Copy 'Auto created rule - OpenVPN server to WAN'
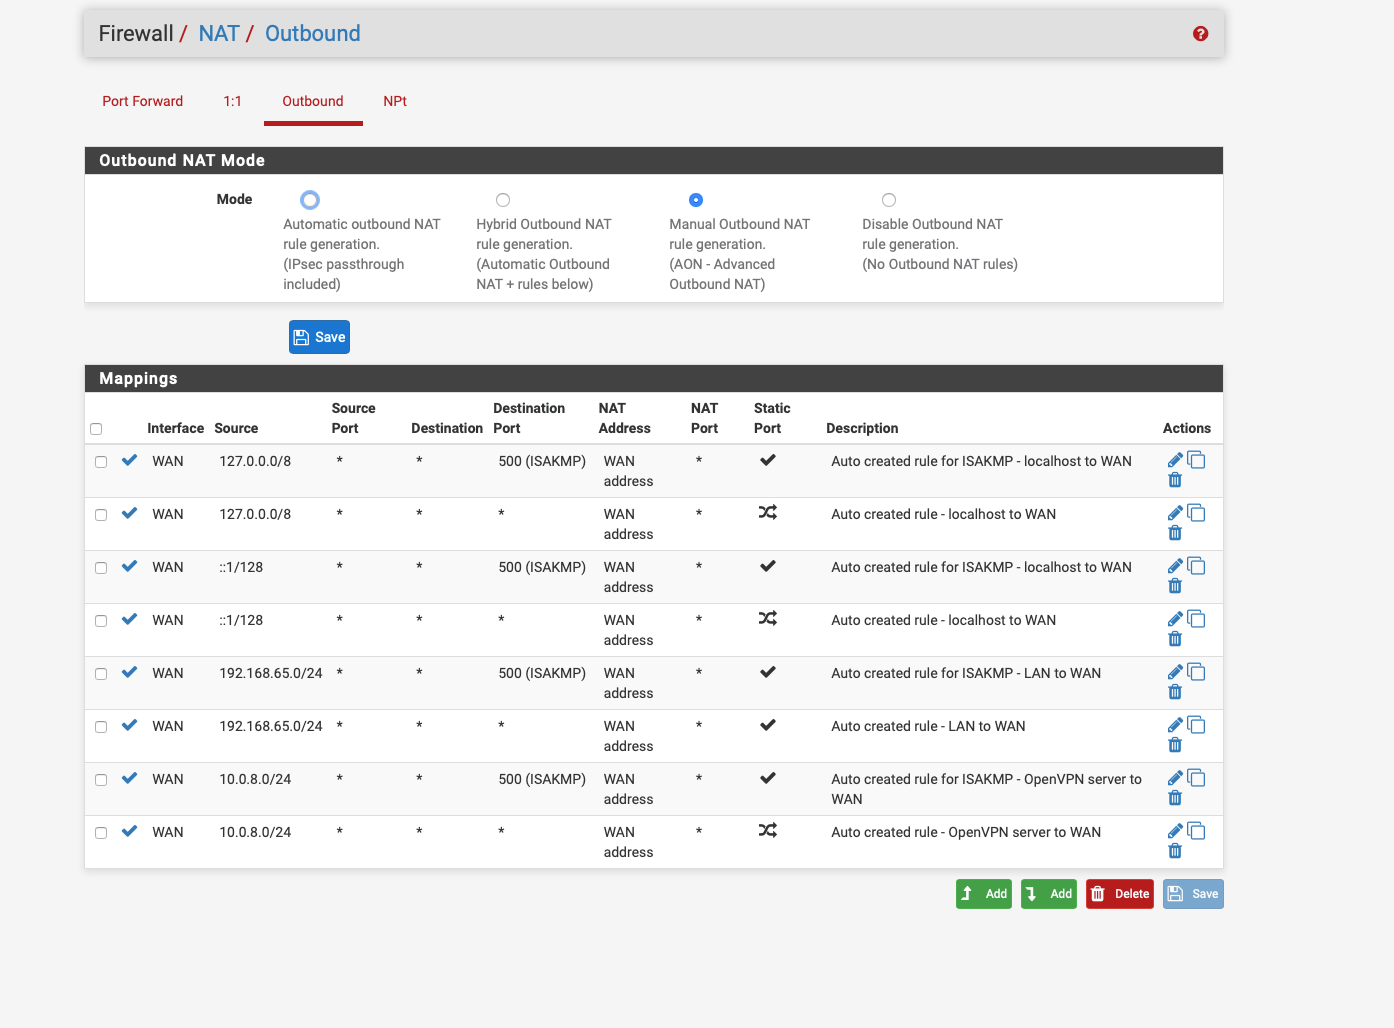 coord(1196,831)
